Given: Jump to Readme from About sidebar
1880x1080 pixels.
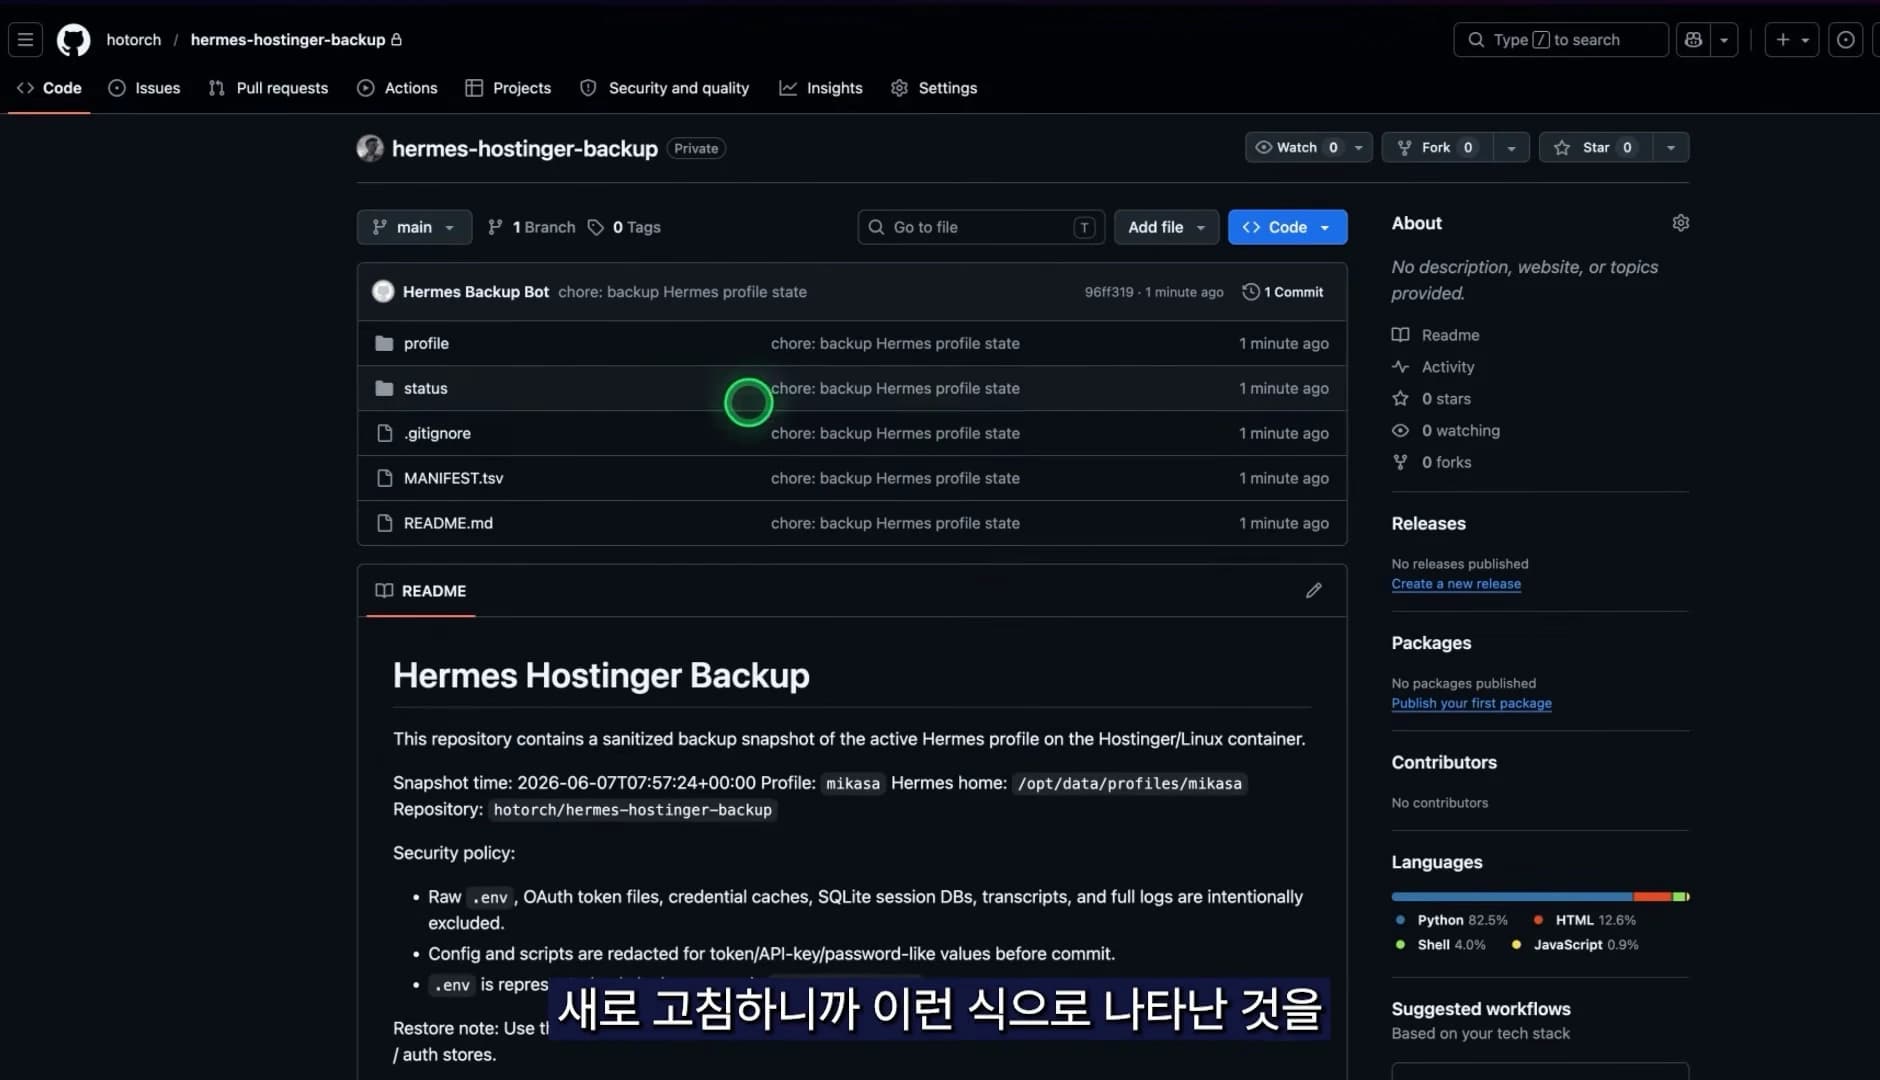Looking at the screenshot, I should (x=1436, y=335).
